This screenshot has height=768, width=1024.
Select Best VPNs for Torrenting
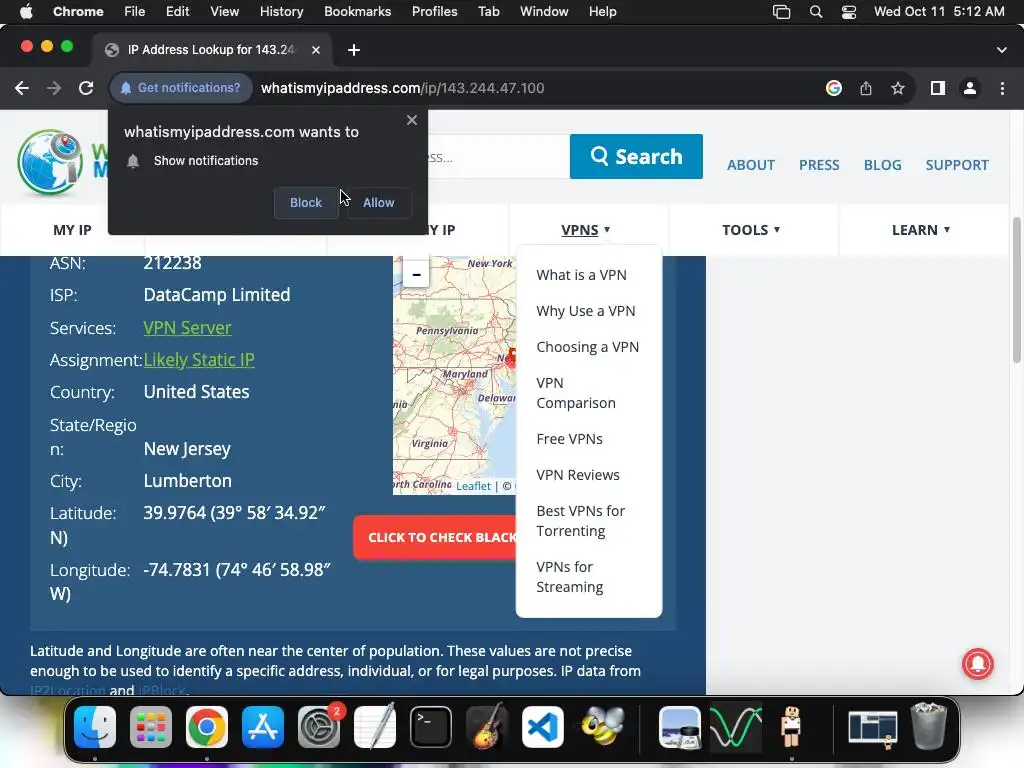point(581,520)
